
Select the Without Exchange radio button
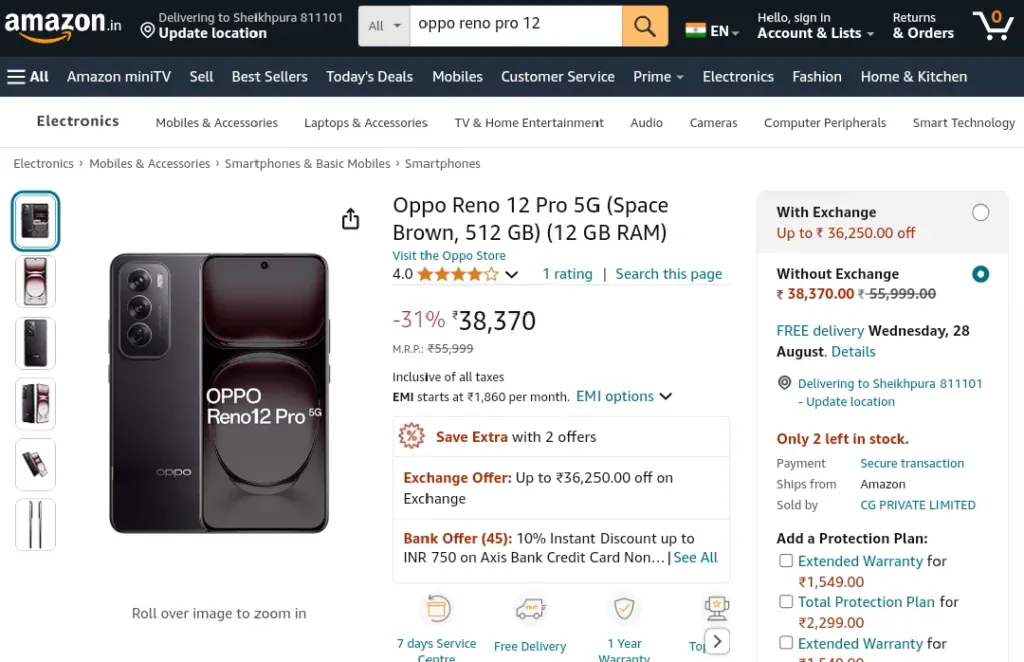(x=980, y=274)
